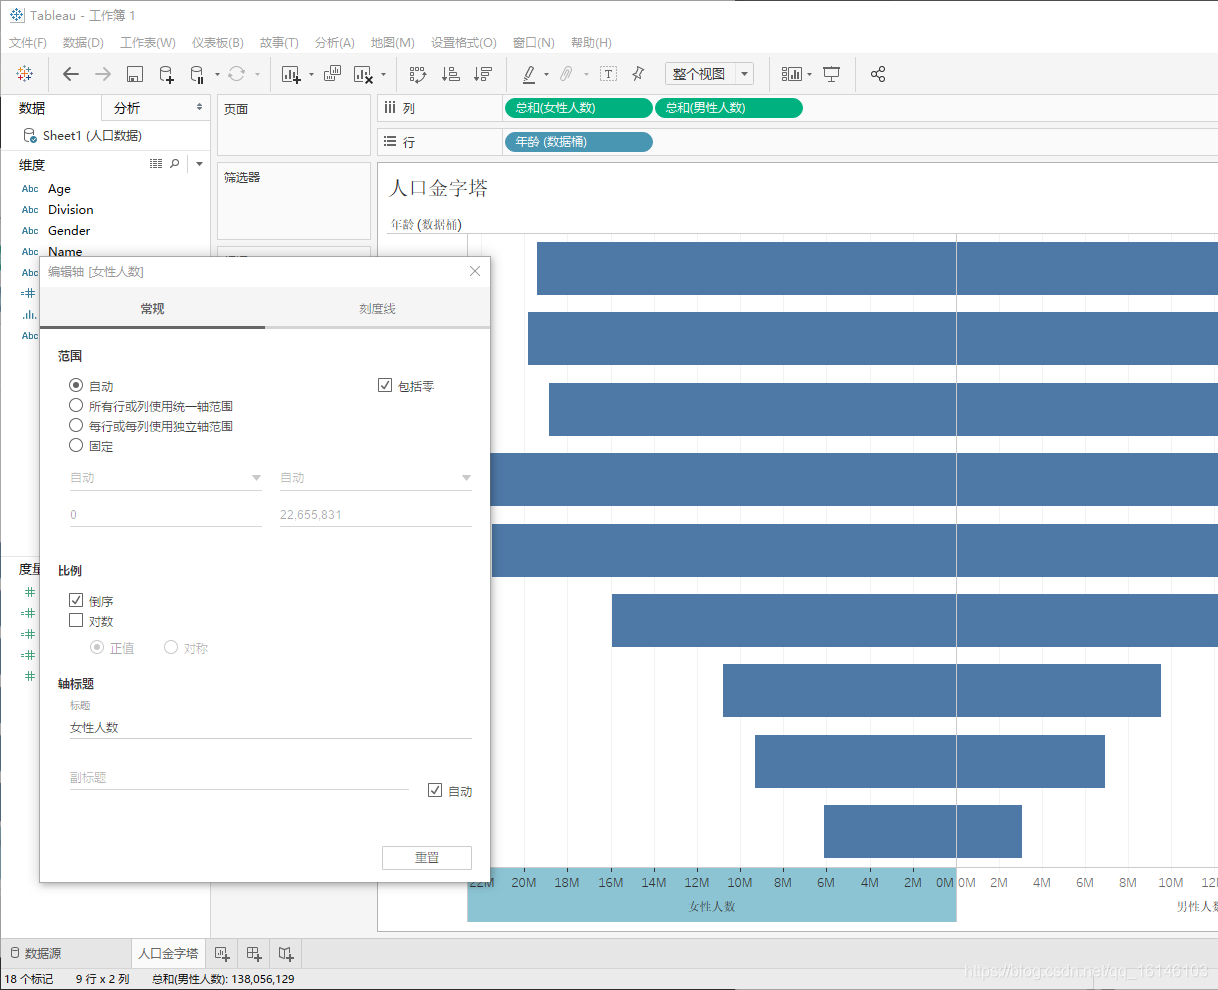
Task: Open the 工作表(W) menu
Action: 148,43
